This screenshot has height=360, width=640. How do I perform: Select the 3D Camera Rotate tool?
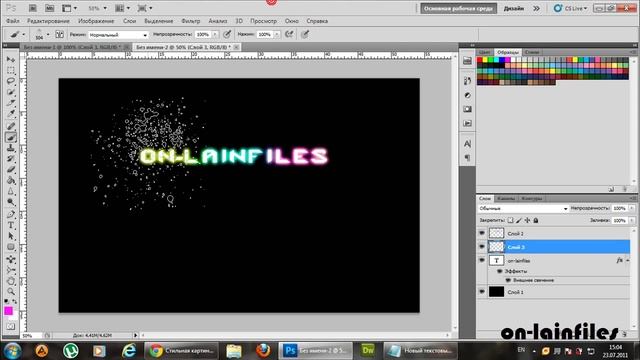coord(11,270)
